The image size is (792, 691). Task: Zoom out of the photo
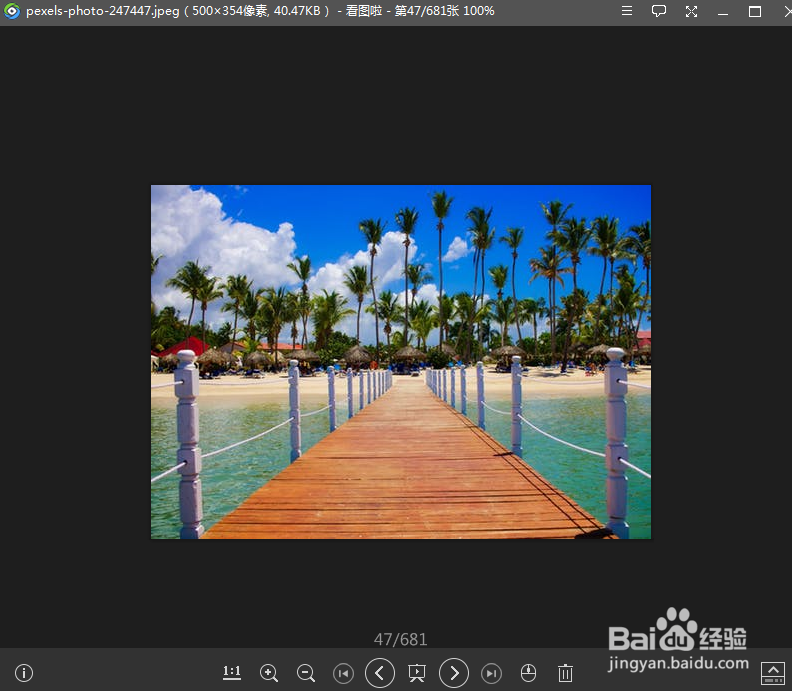[x=306, y=673]
